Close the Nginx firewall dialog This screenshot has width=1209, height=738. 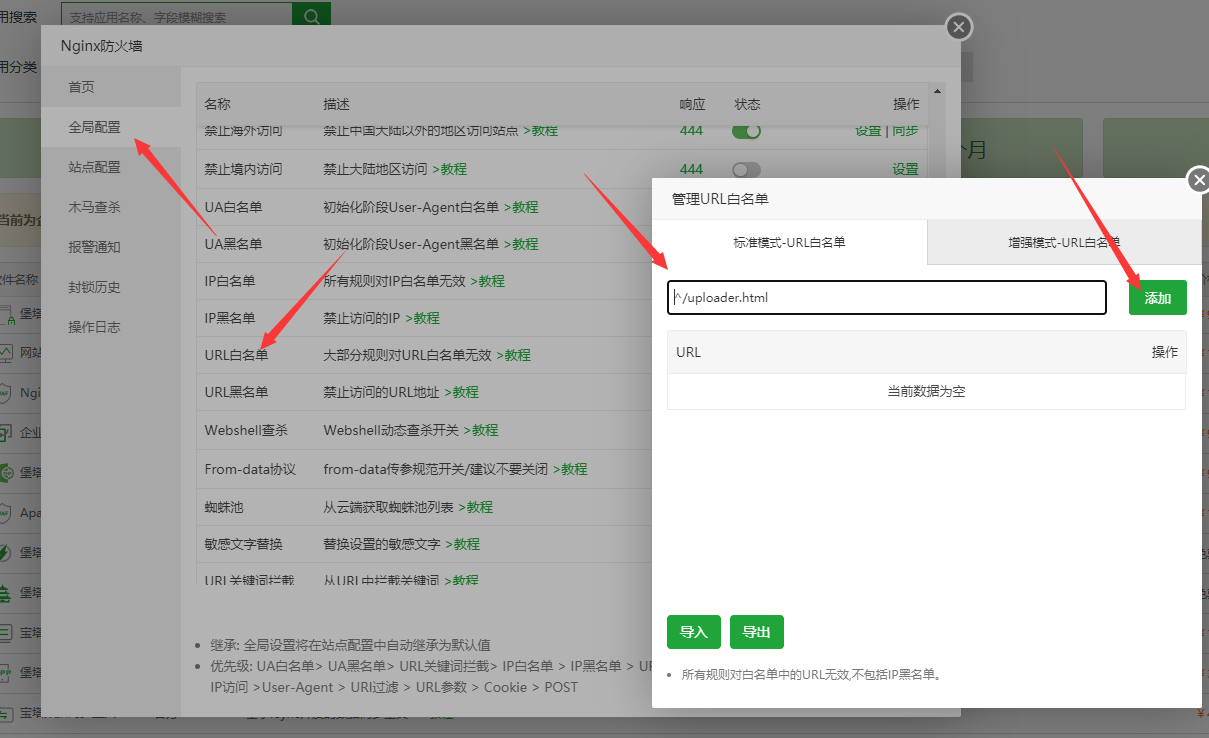pyautogui.click(x=959, y=28)
